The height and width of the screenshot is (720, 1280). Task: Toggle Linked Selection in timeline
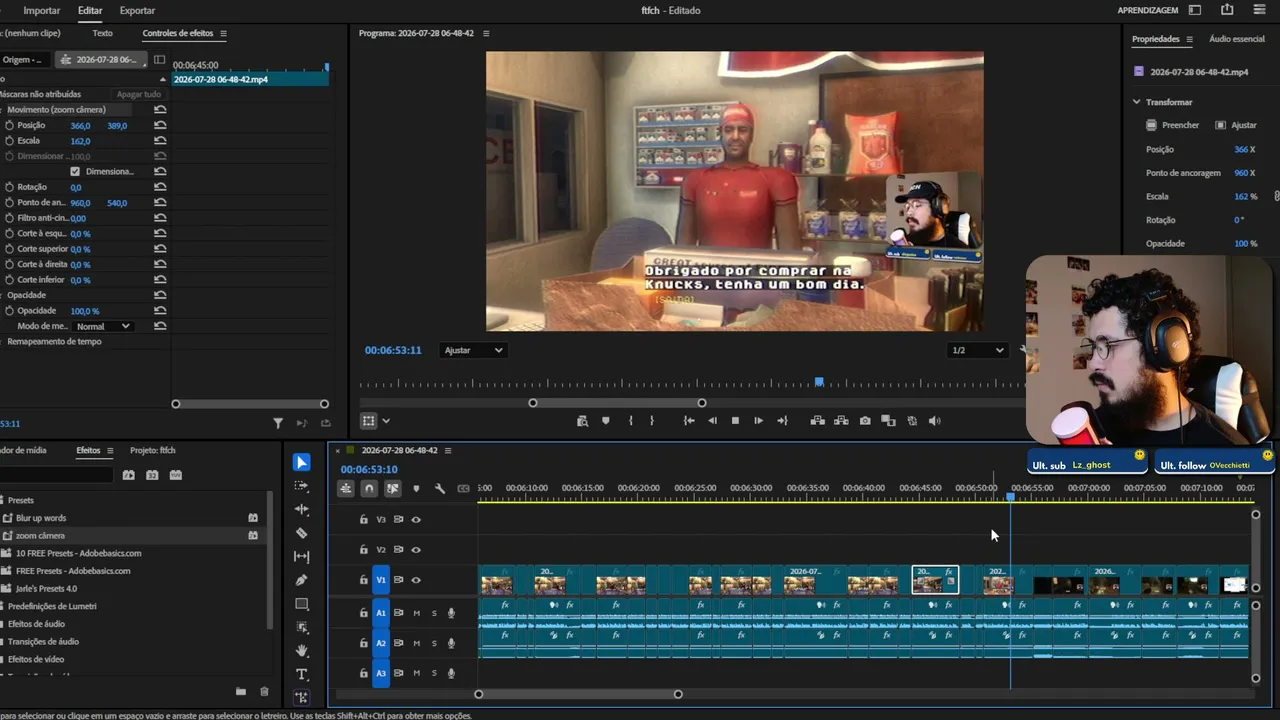click(x=393, y=489)
